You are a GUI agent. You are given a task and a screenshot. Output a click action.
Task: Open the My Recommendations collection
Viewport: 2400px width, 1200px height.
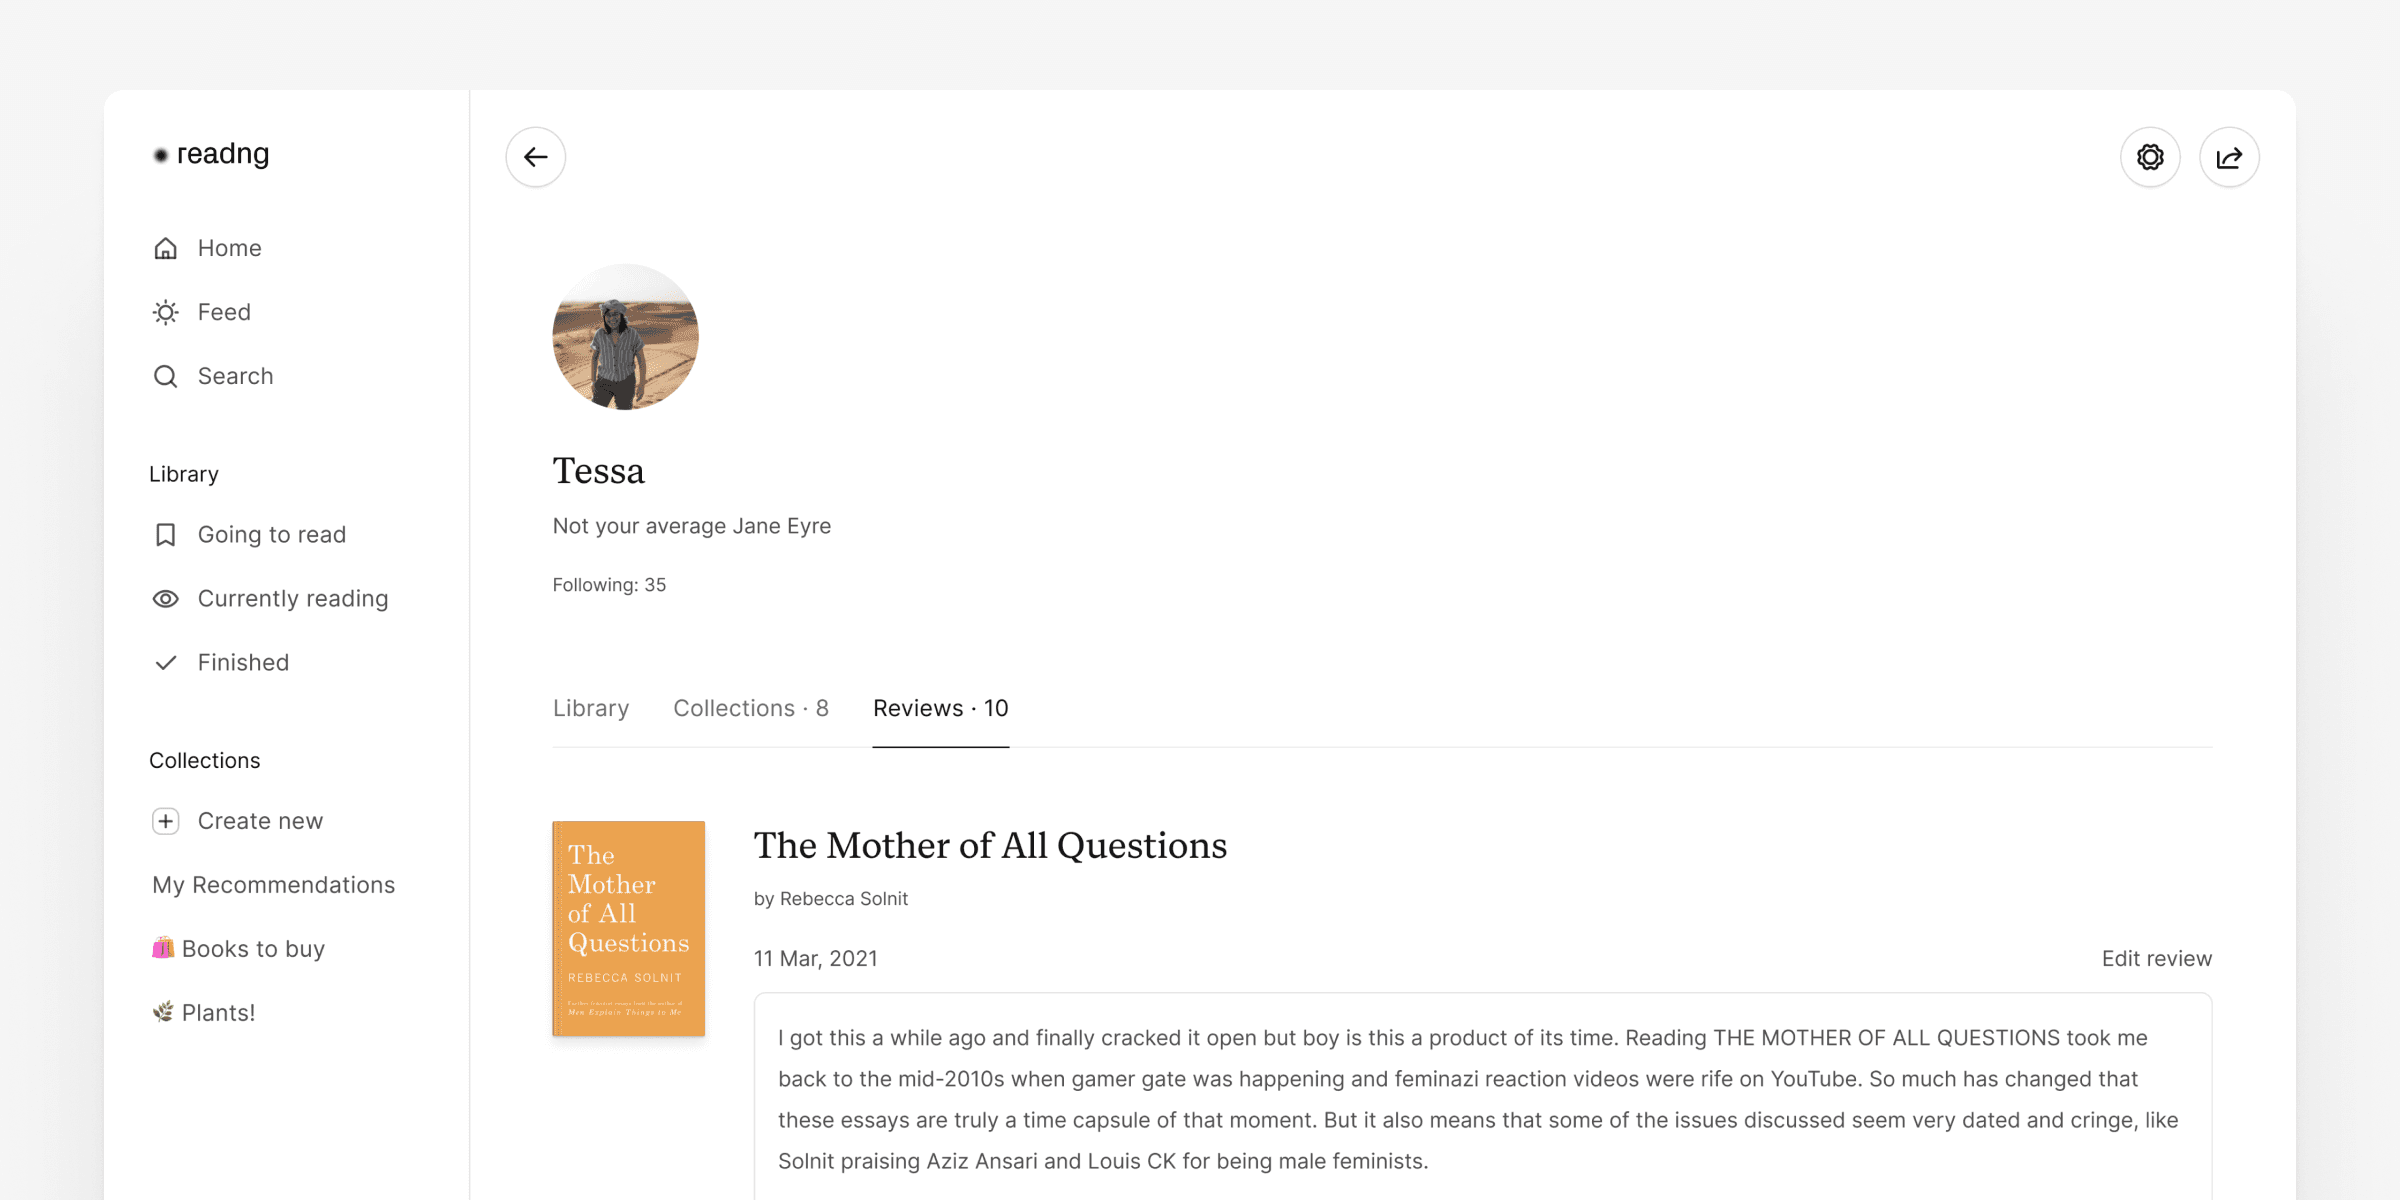click(x=274, y=885)
